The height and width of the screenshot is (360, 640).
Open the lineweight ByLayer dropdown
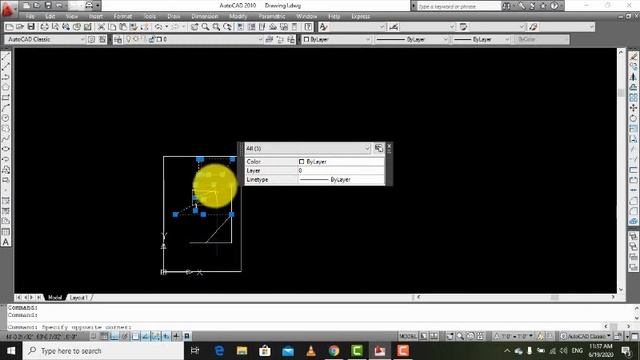pos(482,39)
